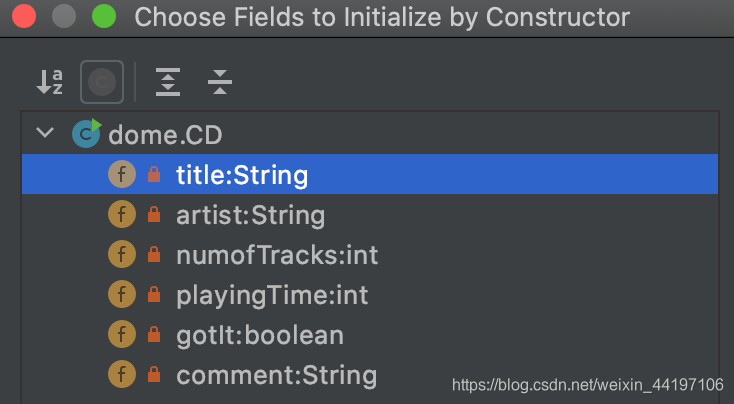The image size is (734, 404).
Task: Click the dome.CD class icon
Action: click(87, 133)
